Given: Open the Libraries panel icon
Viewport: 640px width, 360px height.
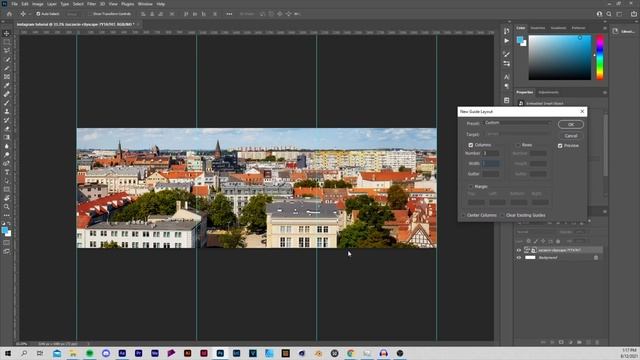Looking at the screenshot, I should click(616, 31).
